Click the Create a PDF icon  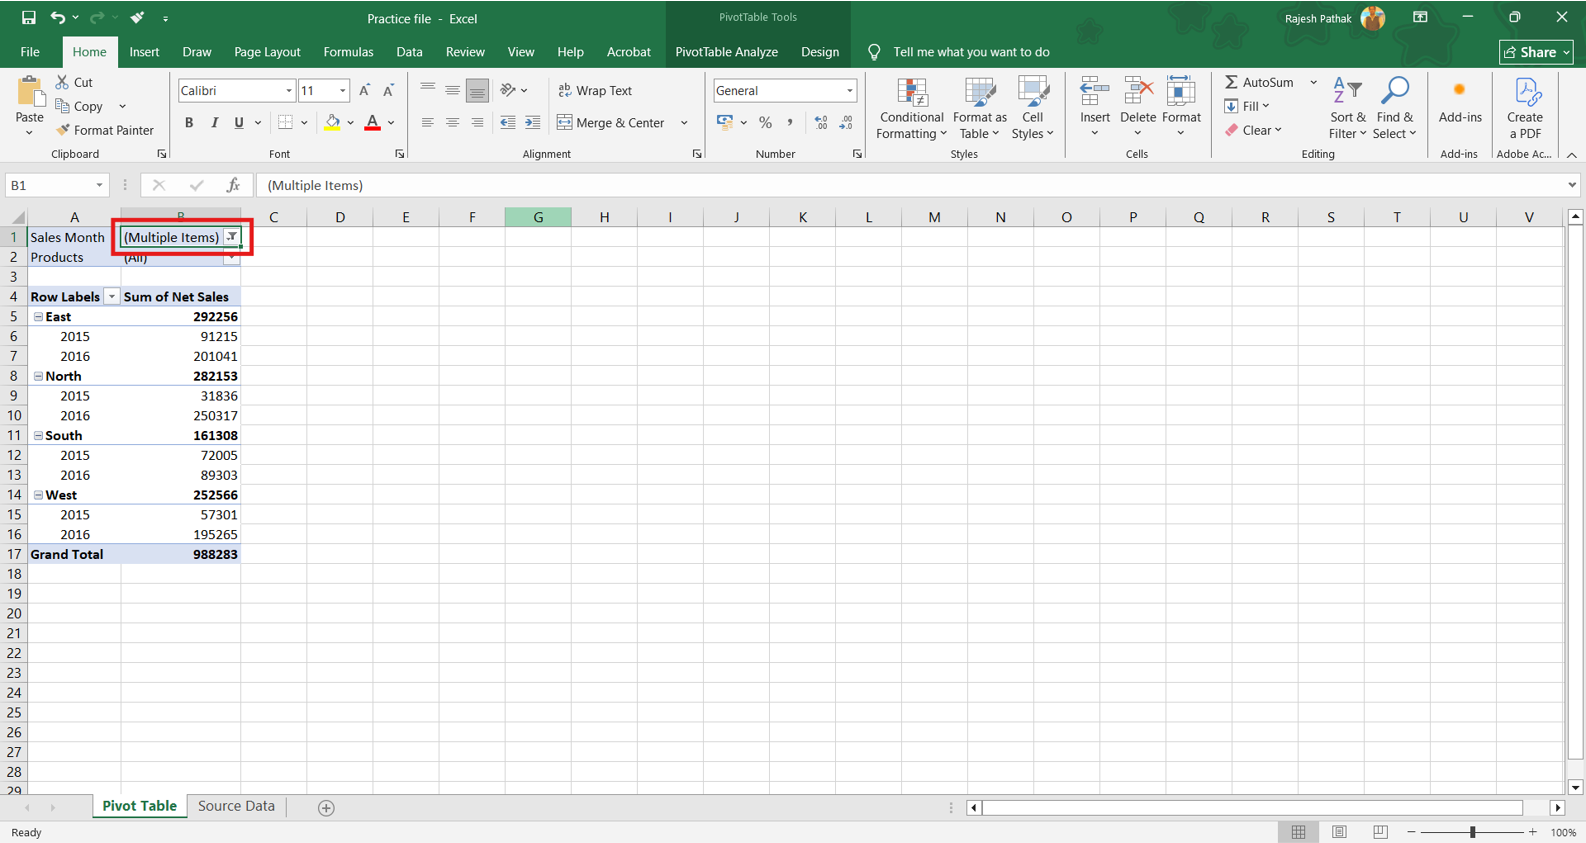1525,109
